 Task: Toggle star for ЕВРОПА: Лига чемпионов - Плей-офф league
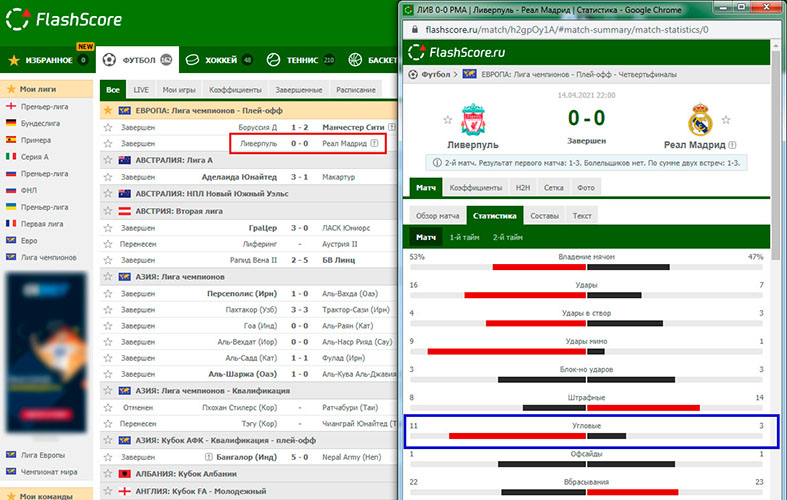107,110
